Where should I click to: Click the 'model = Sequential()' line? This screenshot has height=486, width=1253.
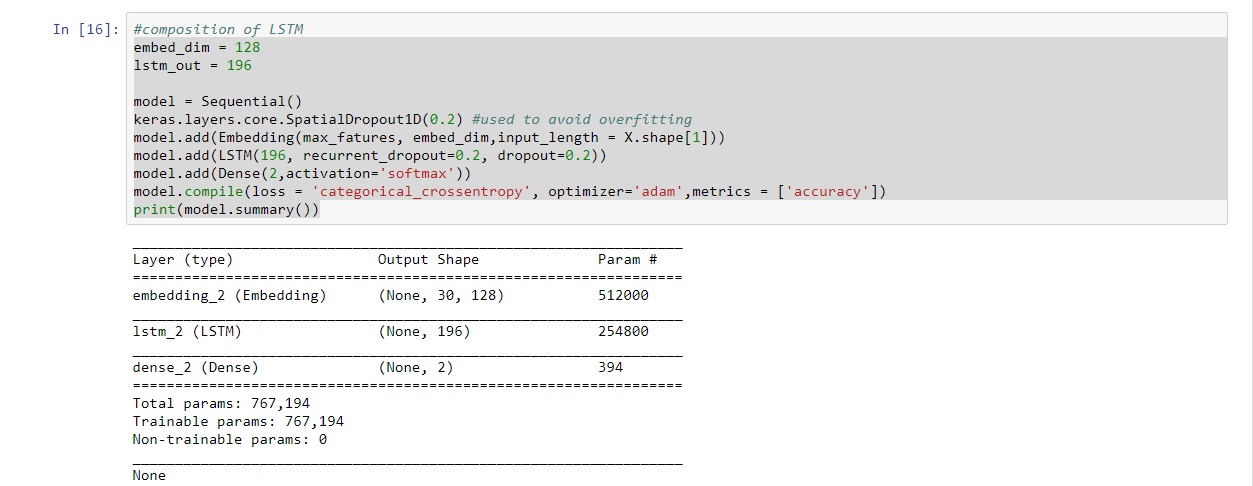pos(217,101)
